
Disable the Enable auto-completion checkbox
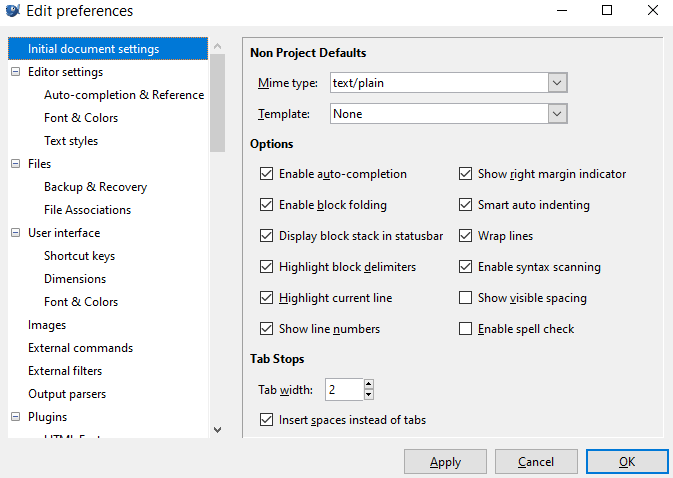(266, 174)
